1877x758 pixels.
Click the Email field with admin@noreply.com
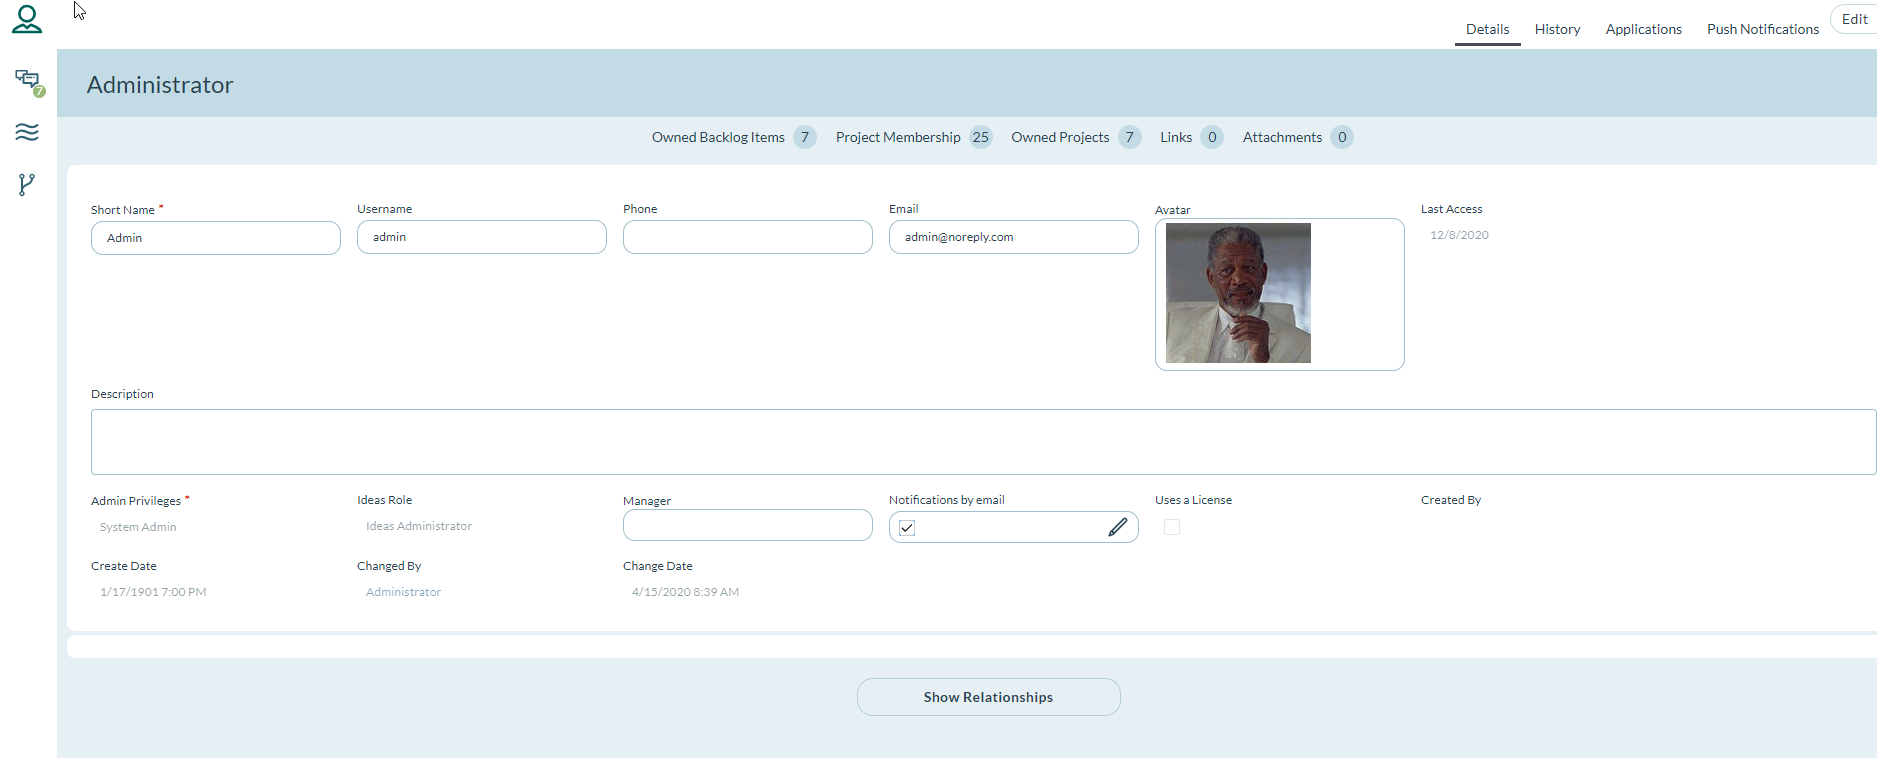coord(1014,237)
